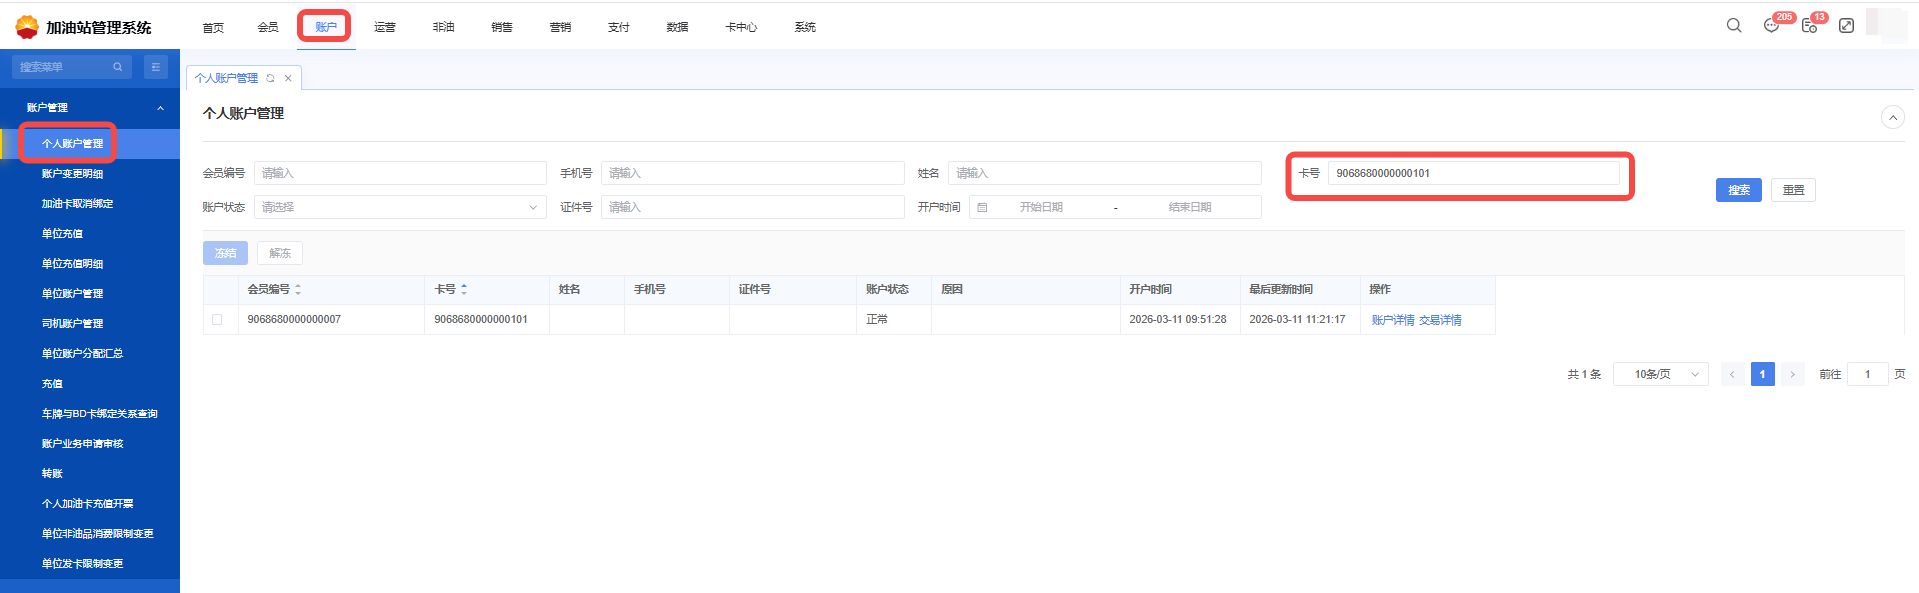1919x593 pixels.
Task: Click the 重置 button
Action: [1793, 190]
